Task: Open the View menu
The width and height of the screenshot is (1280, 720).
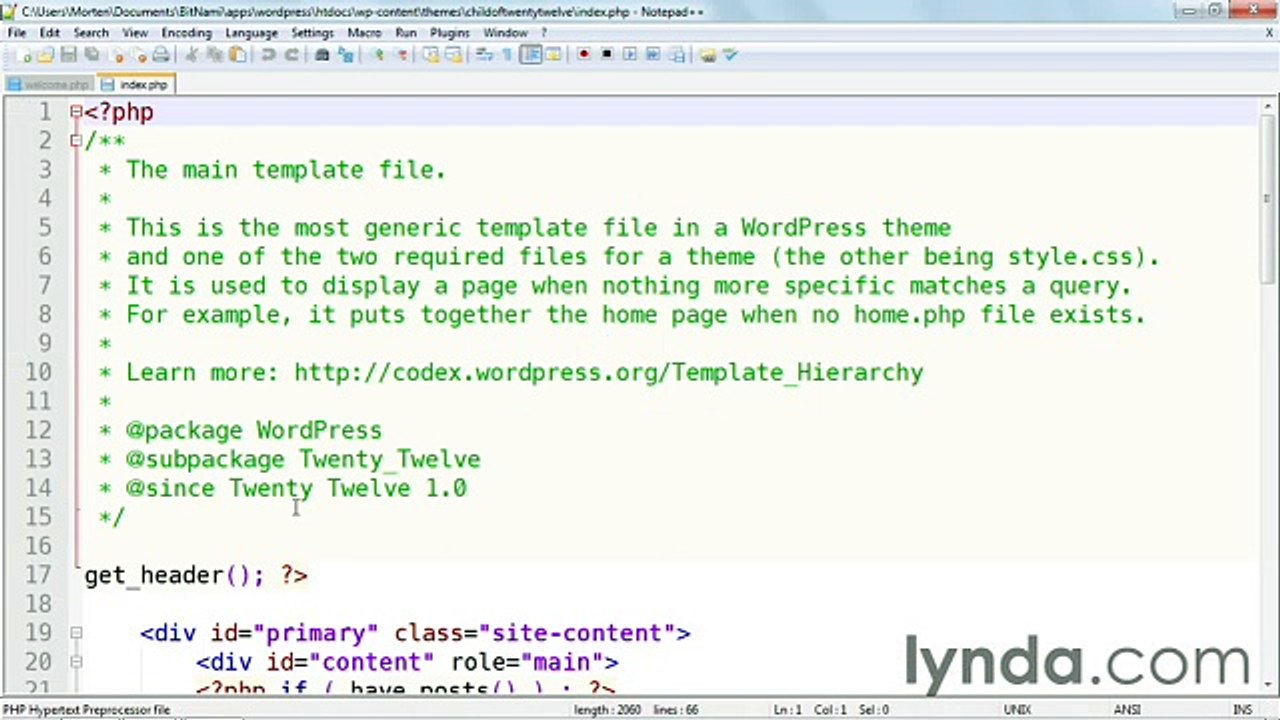Action: [x=135, y=32]
